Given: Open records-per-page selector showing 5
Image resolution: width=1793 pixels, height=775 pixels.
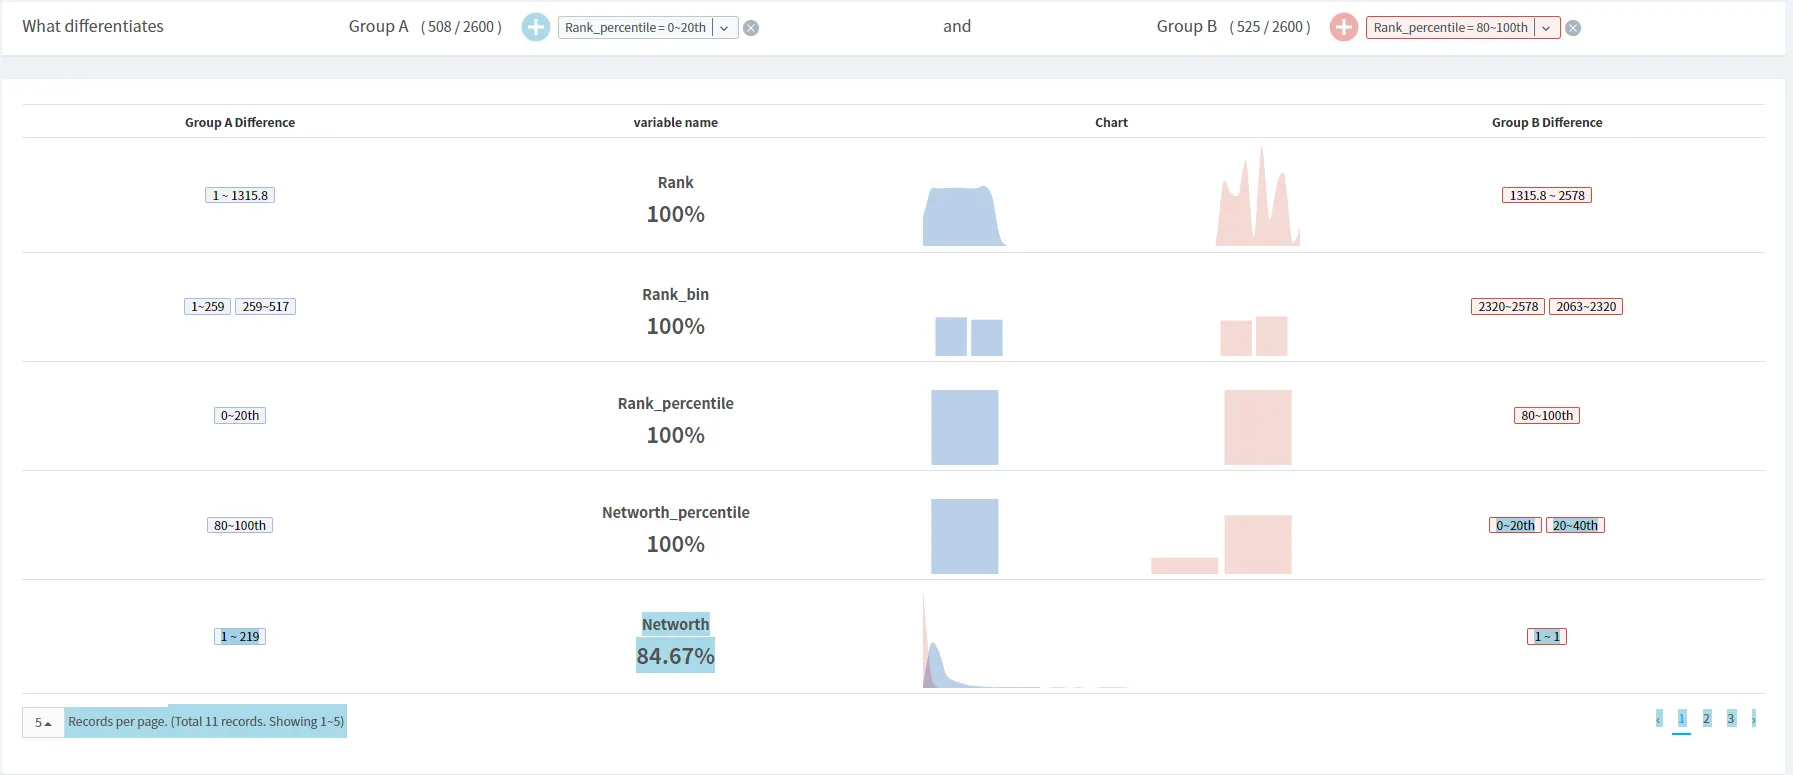Looking at the screenshot, I should (43, 722).
